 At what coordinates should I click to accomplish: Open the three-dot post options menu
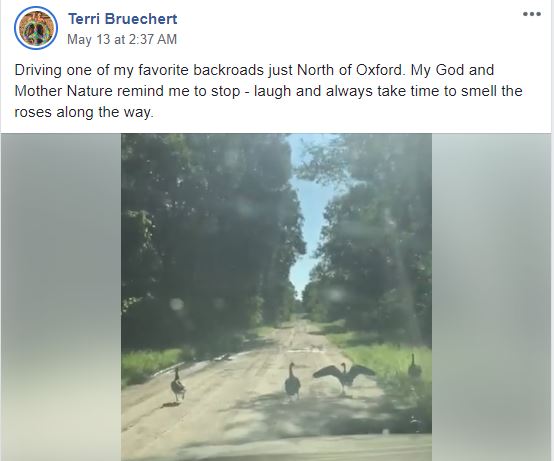(x=532, y=14)
